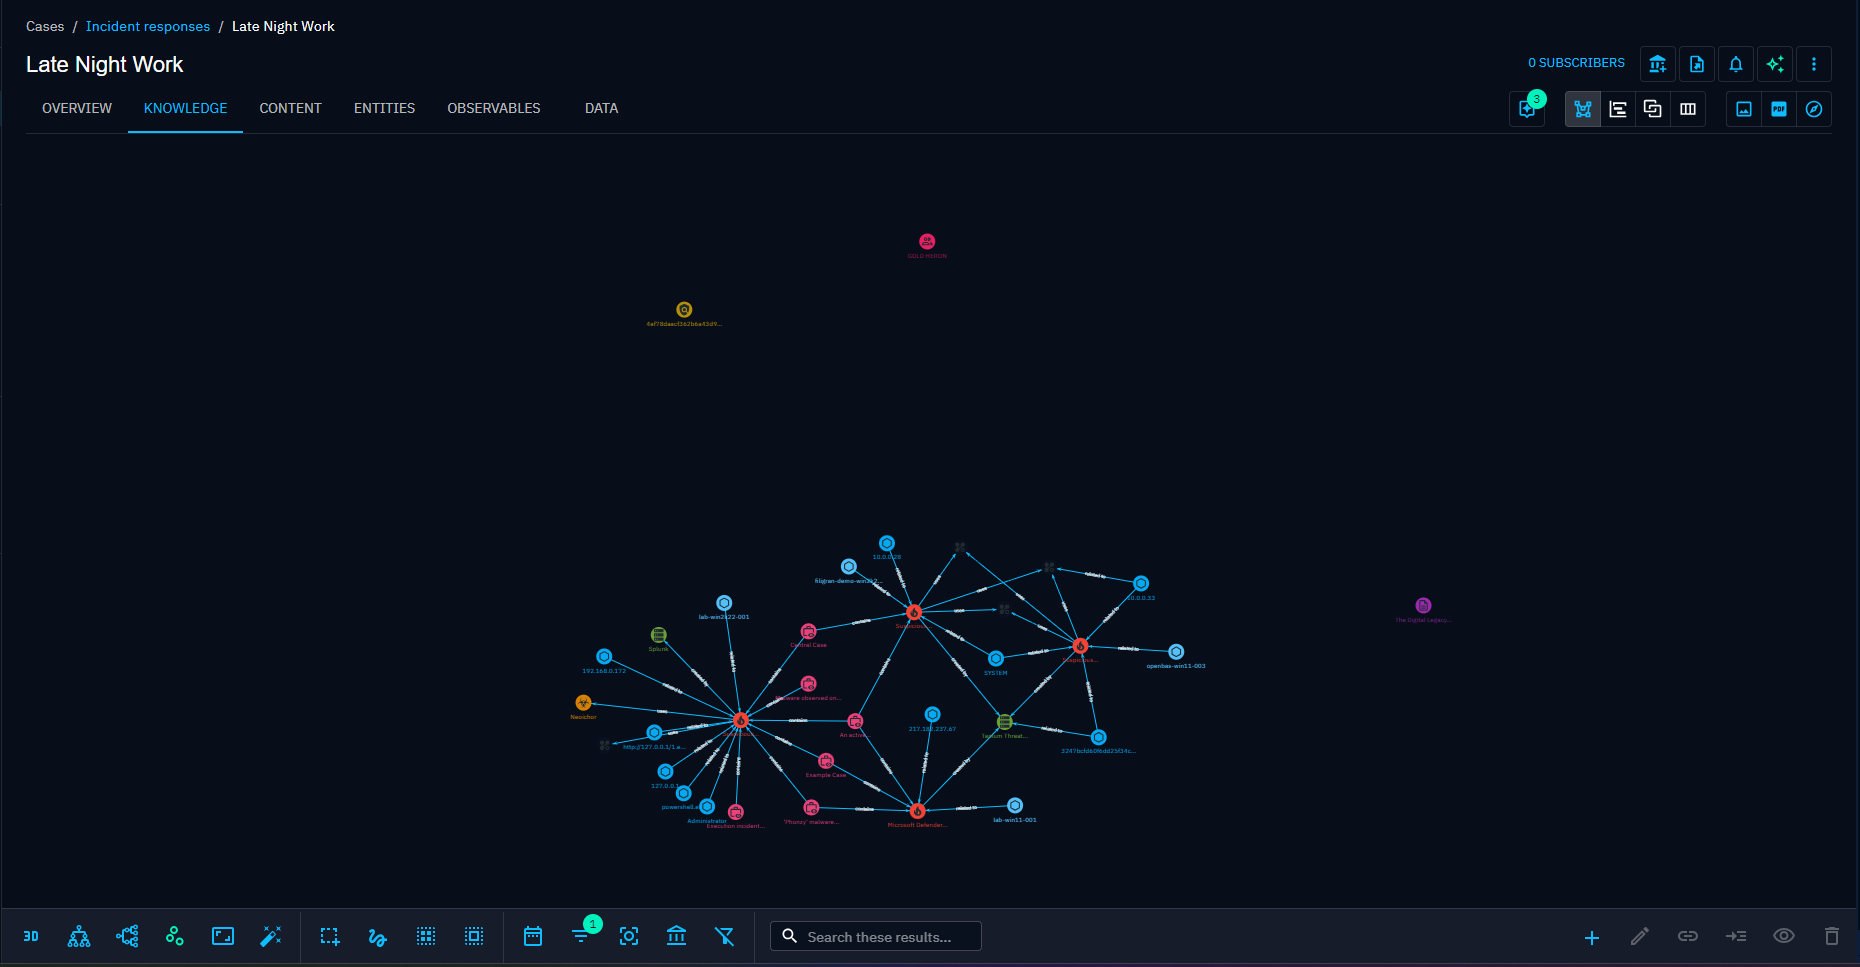Click the clear filters funnel icon
Image resolution: width=1860 pixels, height=967 pixels.
tap(725, 936)
